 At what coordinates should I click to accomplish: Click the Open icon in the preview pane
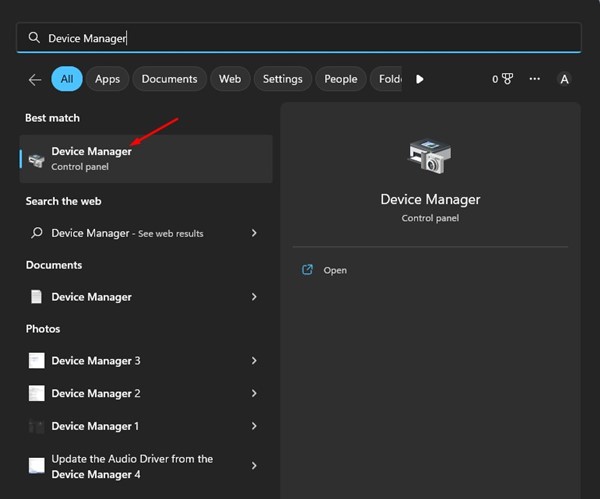308,270
